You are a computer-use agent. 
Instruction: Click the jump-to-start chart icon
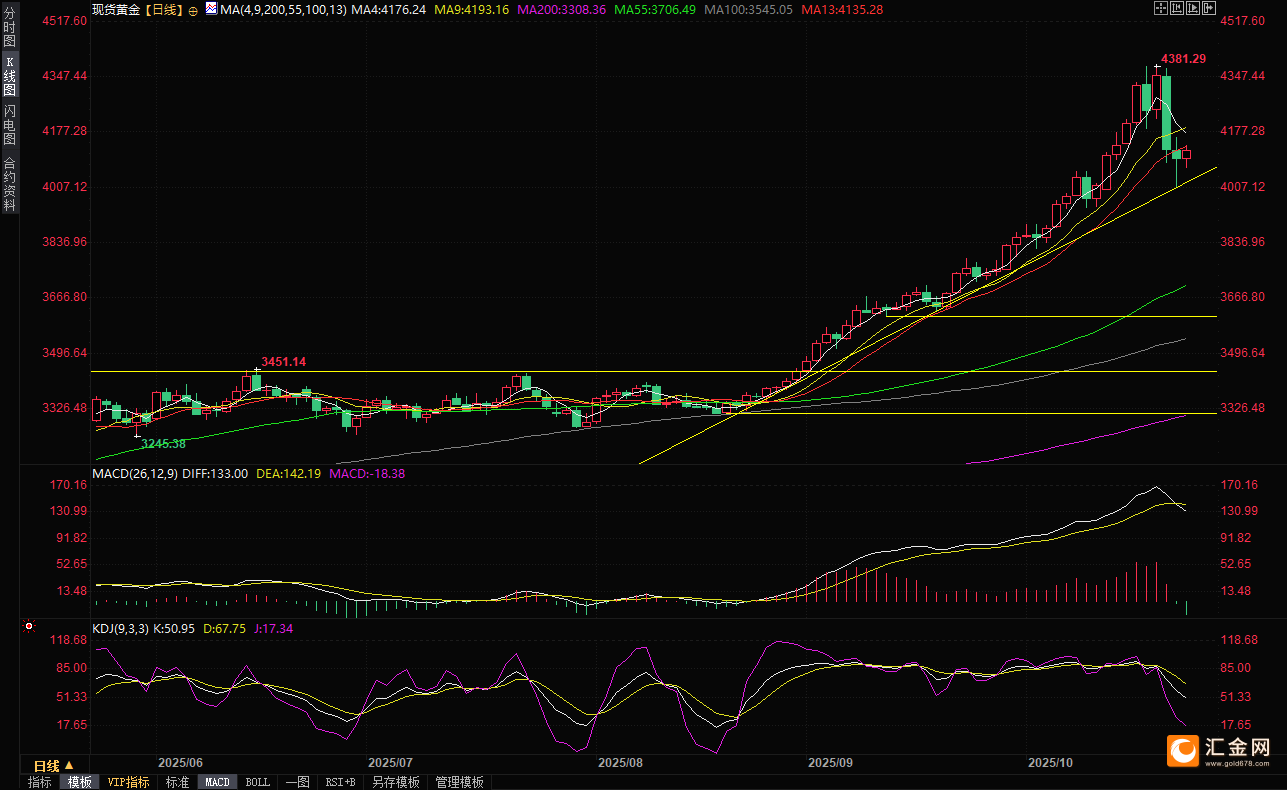click(1178, 9)
